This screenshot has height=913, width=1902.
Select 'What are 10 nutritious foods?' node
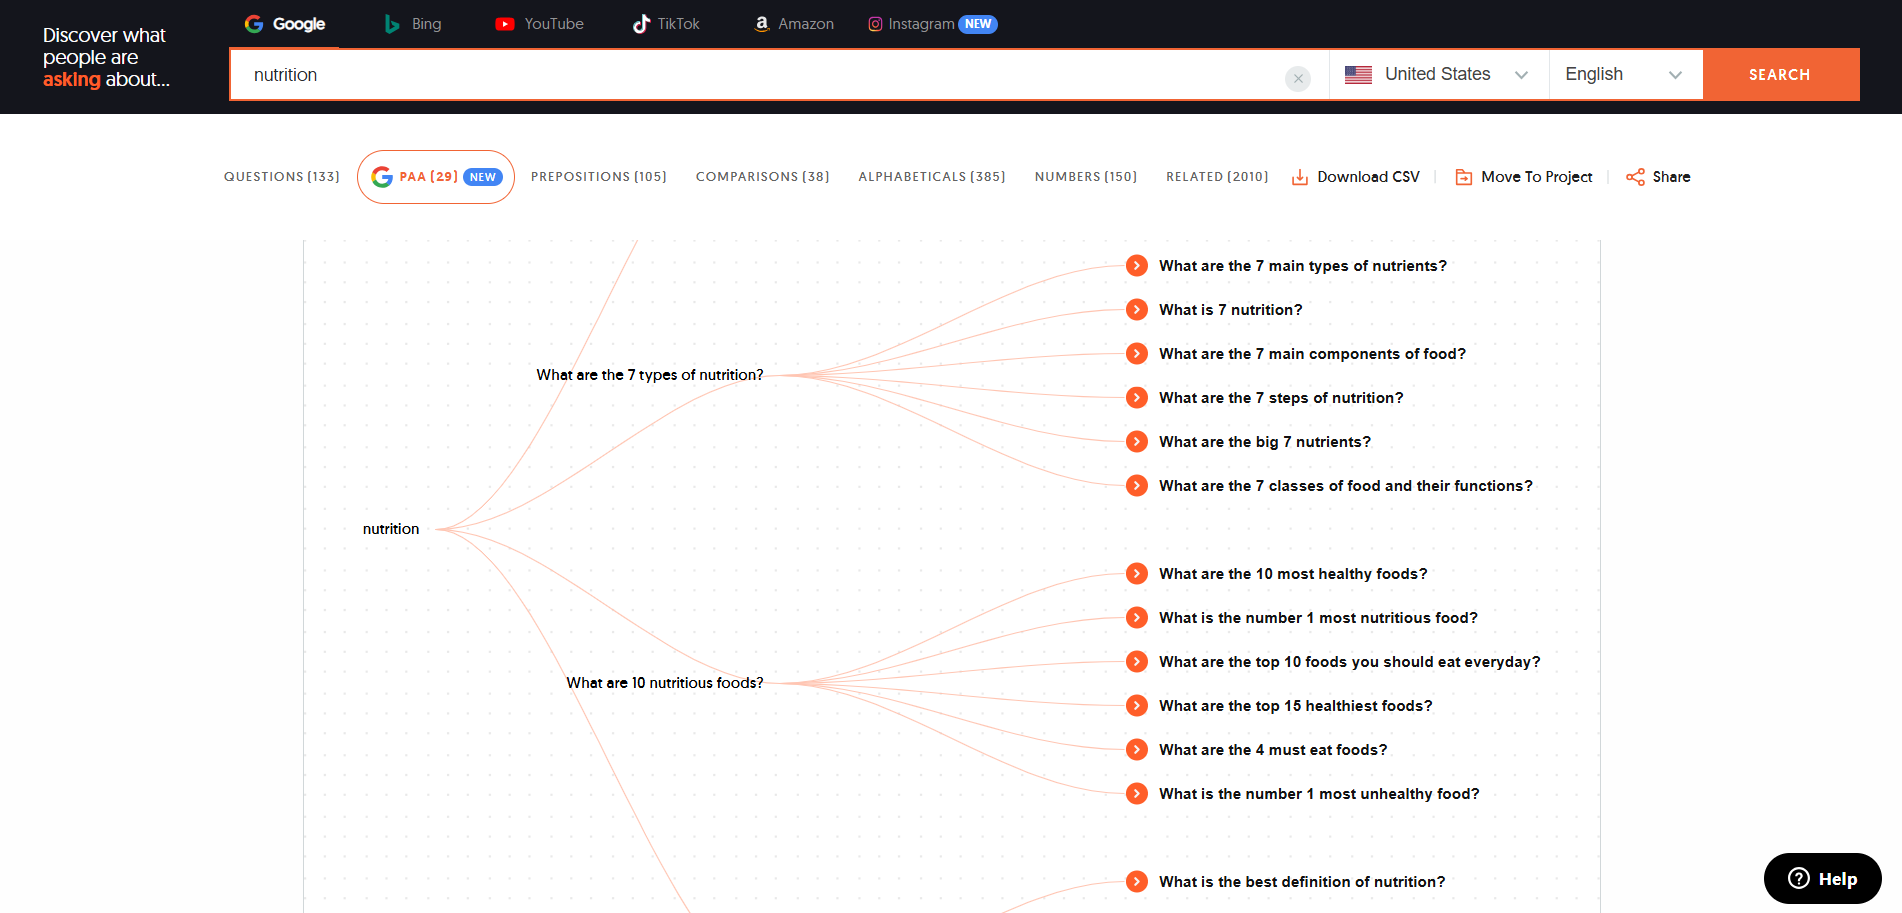665,683
